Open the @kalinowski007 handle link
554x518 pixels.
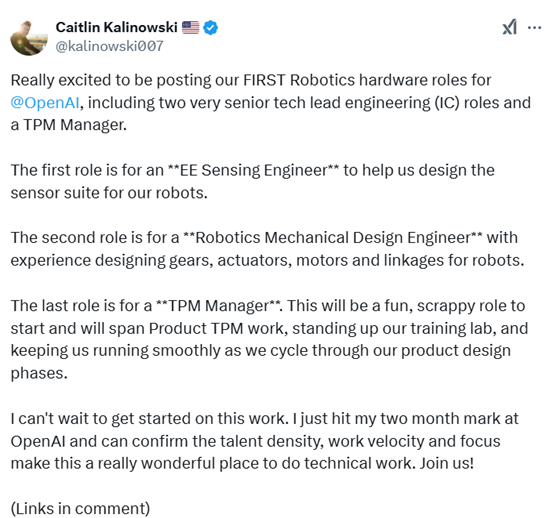pyautogui.click(x=109, y=46)
